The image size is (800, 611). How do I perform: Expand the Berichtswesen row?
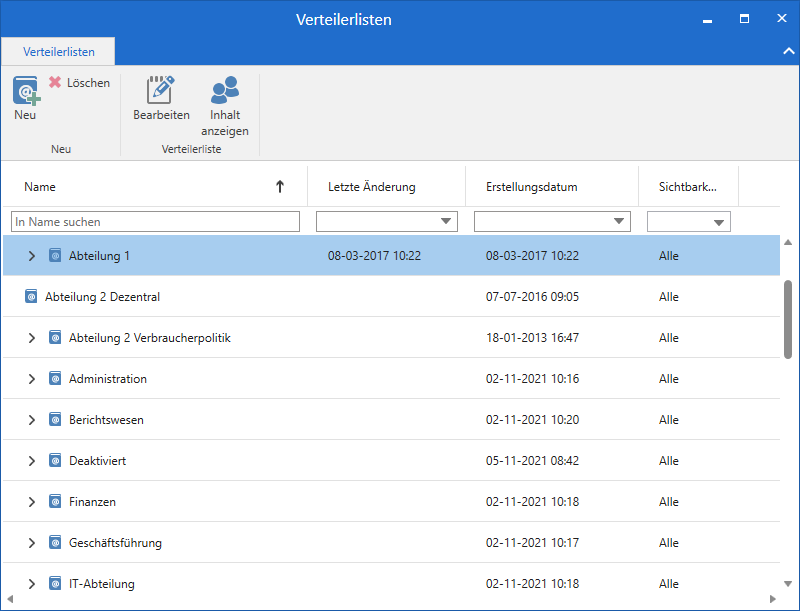(x=32, y=420)
